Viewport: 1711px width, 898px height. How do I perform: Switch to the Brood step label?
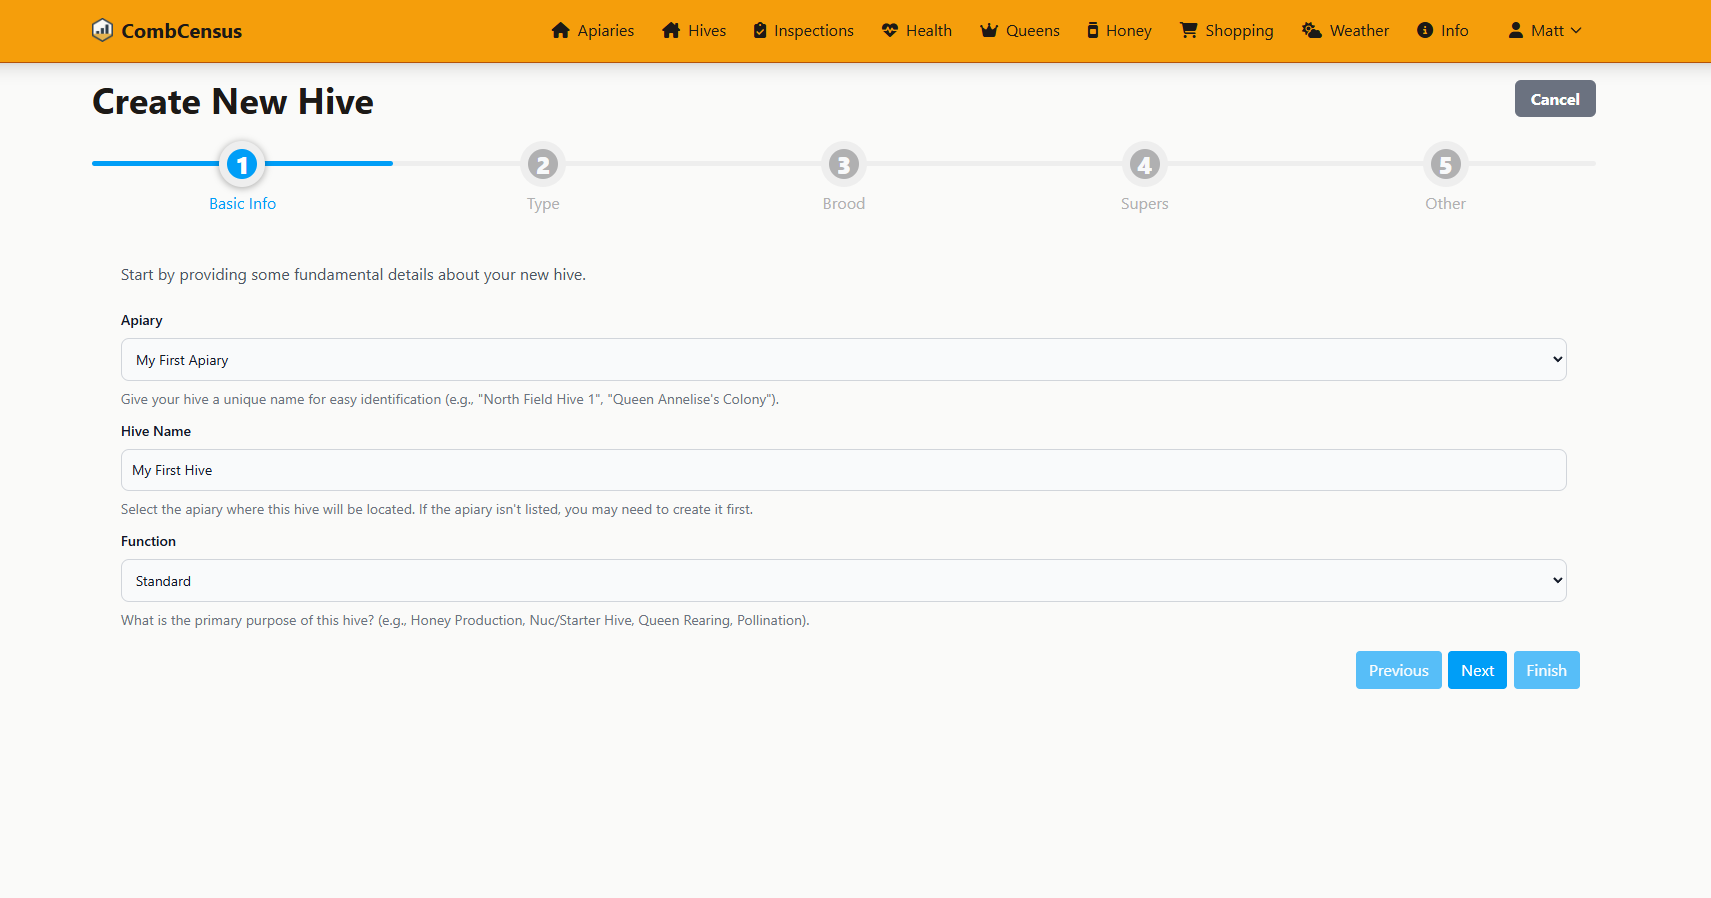click(844, 204)
